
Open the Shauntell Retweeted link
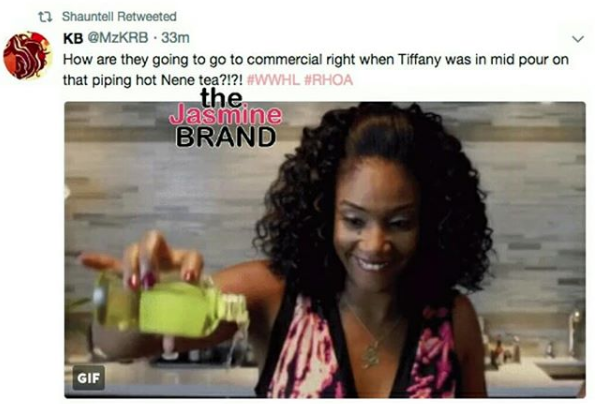[x=119, y=16]
